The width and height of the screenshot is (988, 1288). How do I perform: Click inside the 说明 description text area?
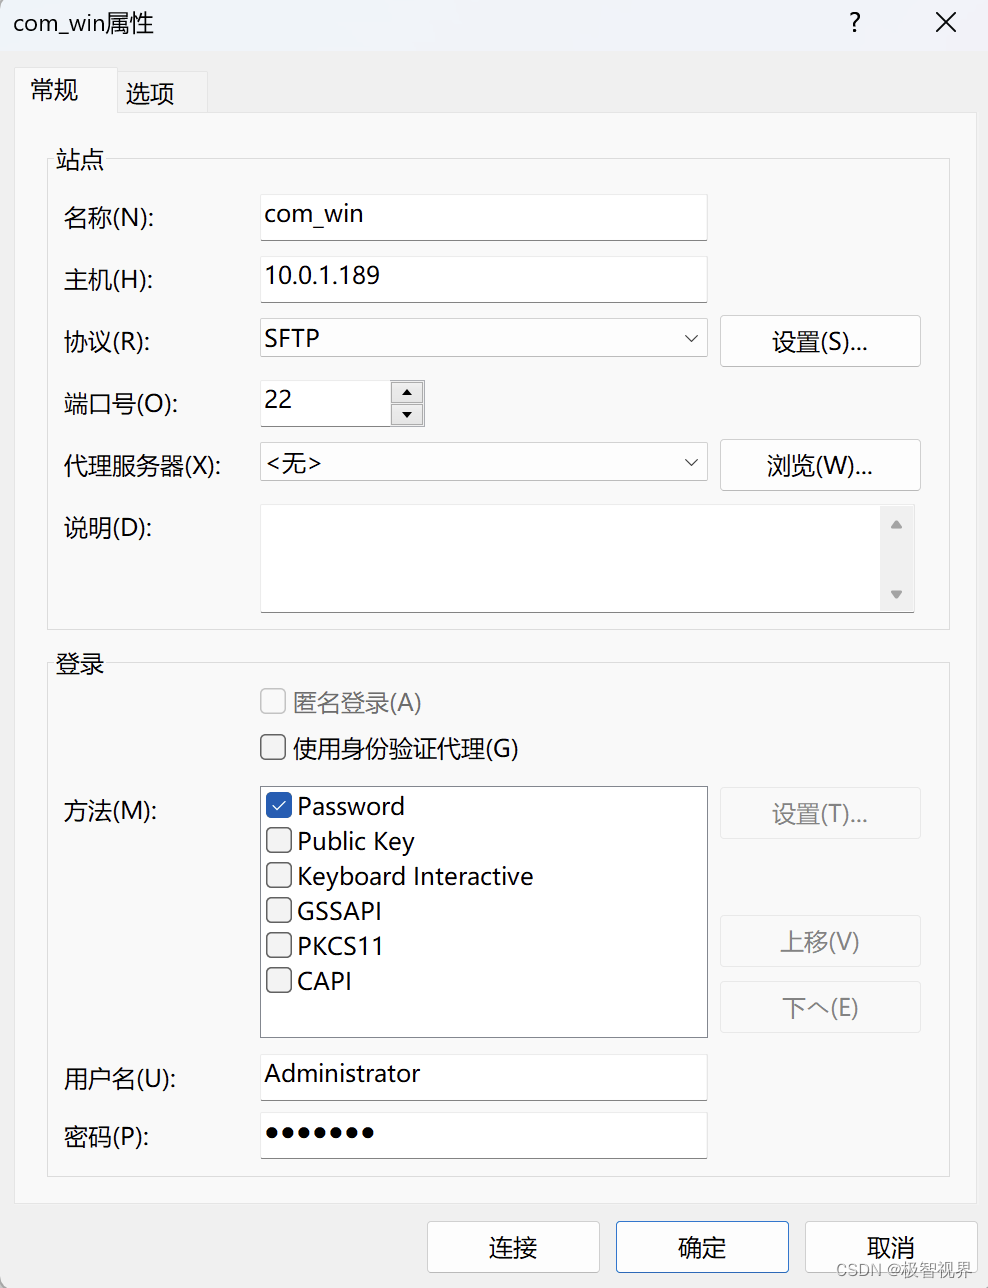click(x=570, y=558)
